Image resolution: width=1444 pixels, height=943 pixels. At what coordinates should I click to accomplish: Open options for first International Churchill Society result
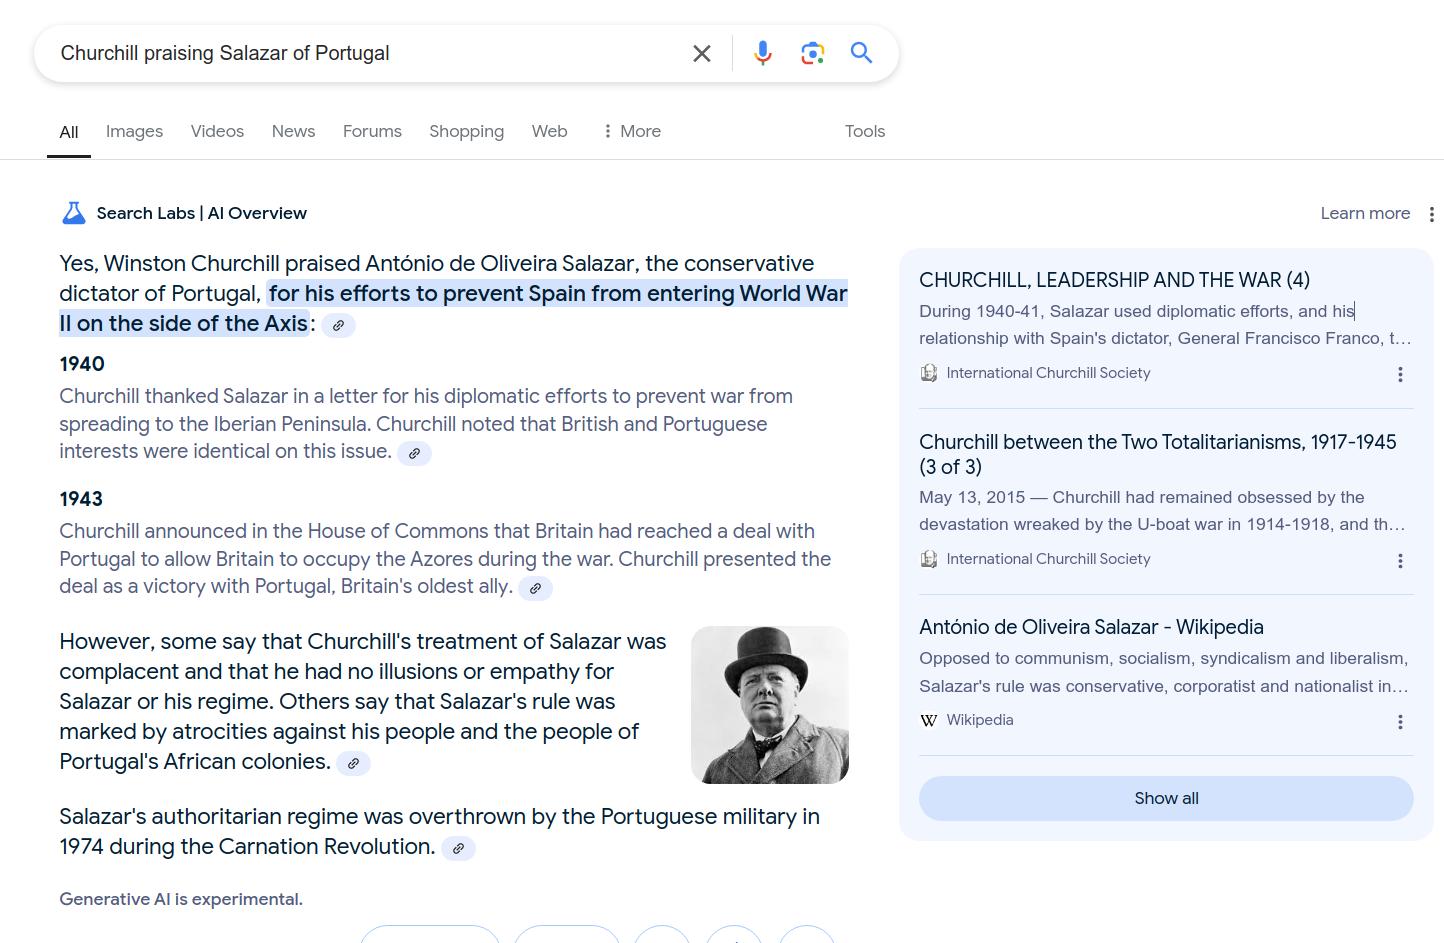coord(1400,374)
